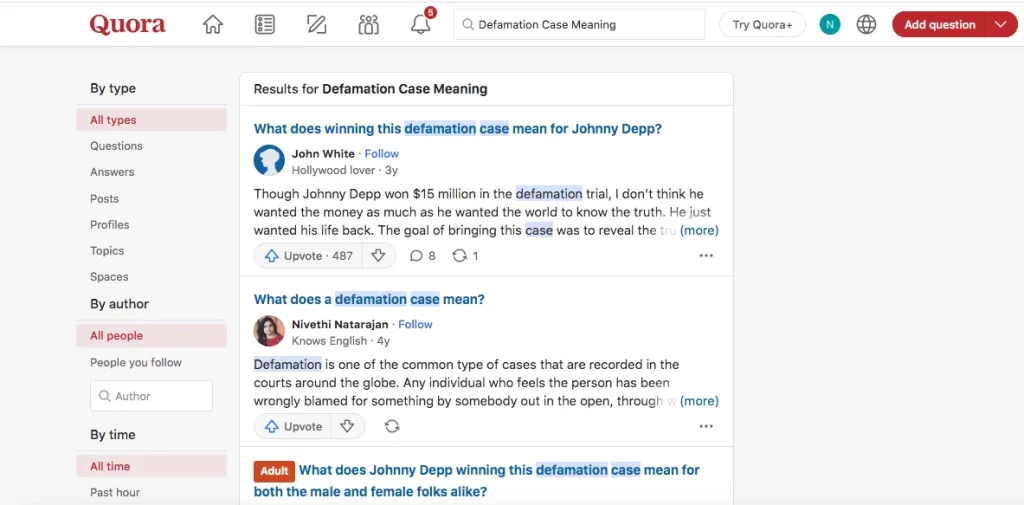Open the Adult-tagged Johnny Depp question
Screen dimensions: 1024x505
pos(477,480)
